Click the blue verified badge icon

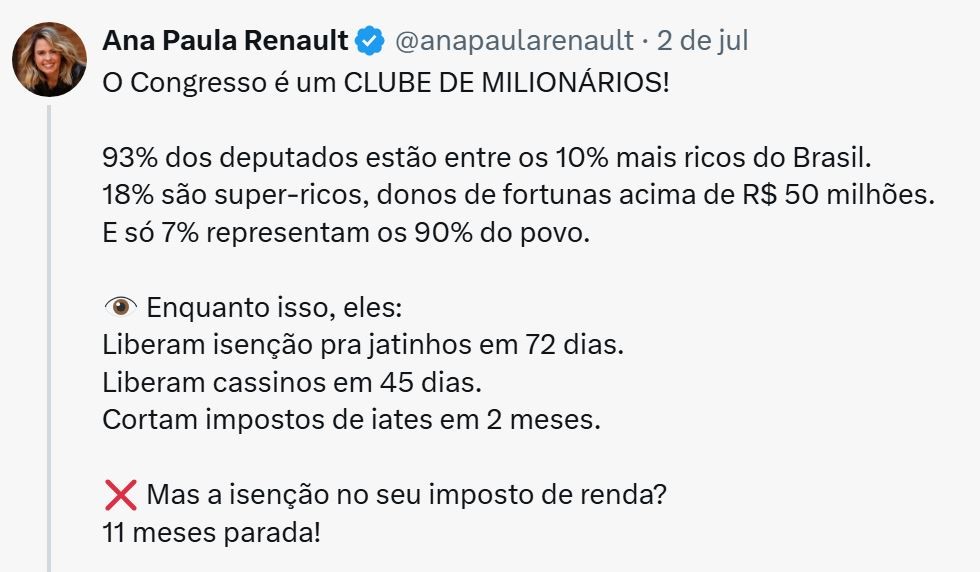(371, 41)
